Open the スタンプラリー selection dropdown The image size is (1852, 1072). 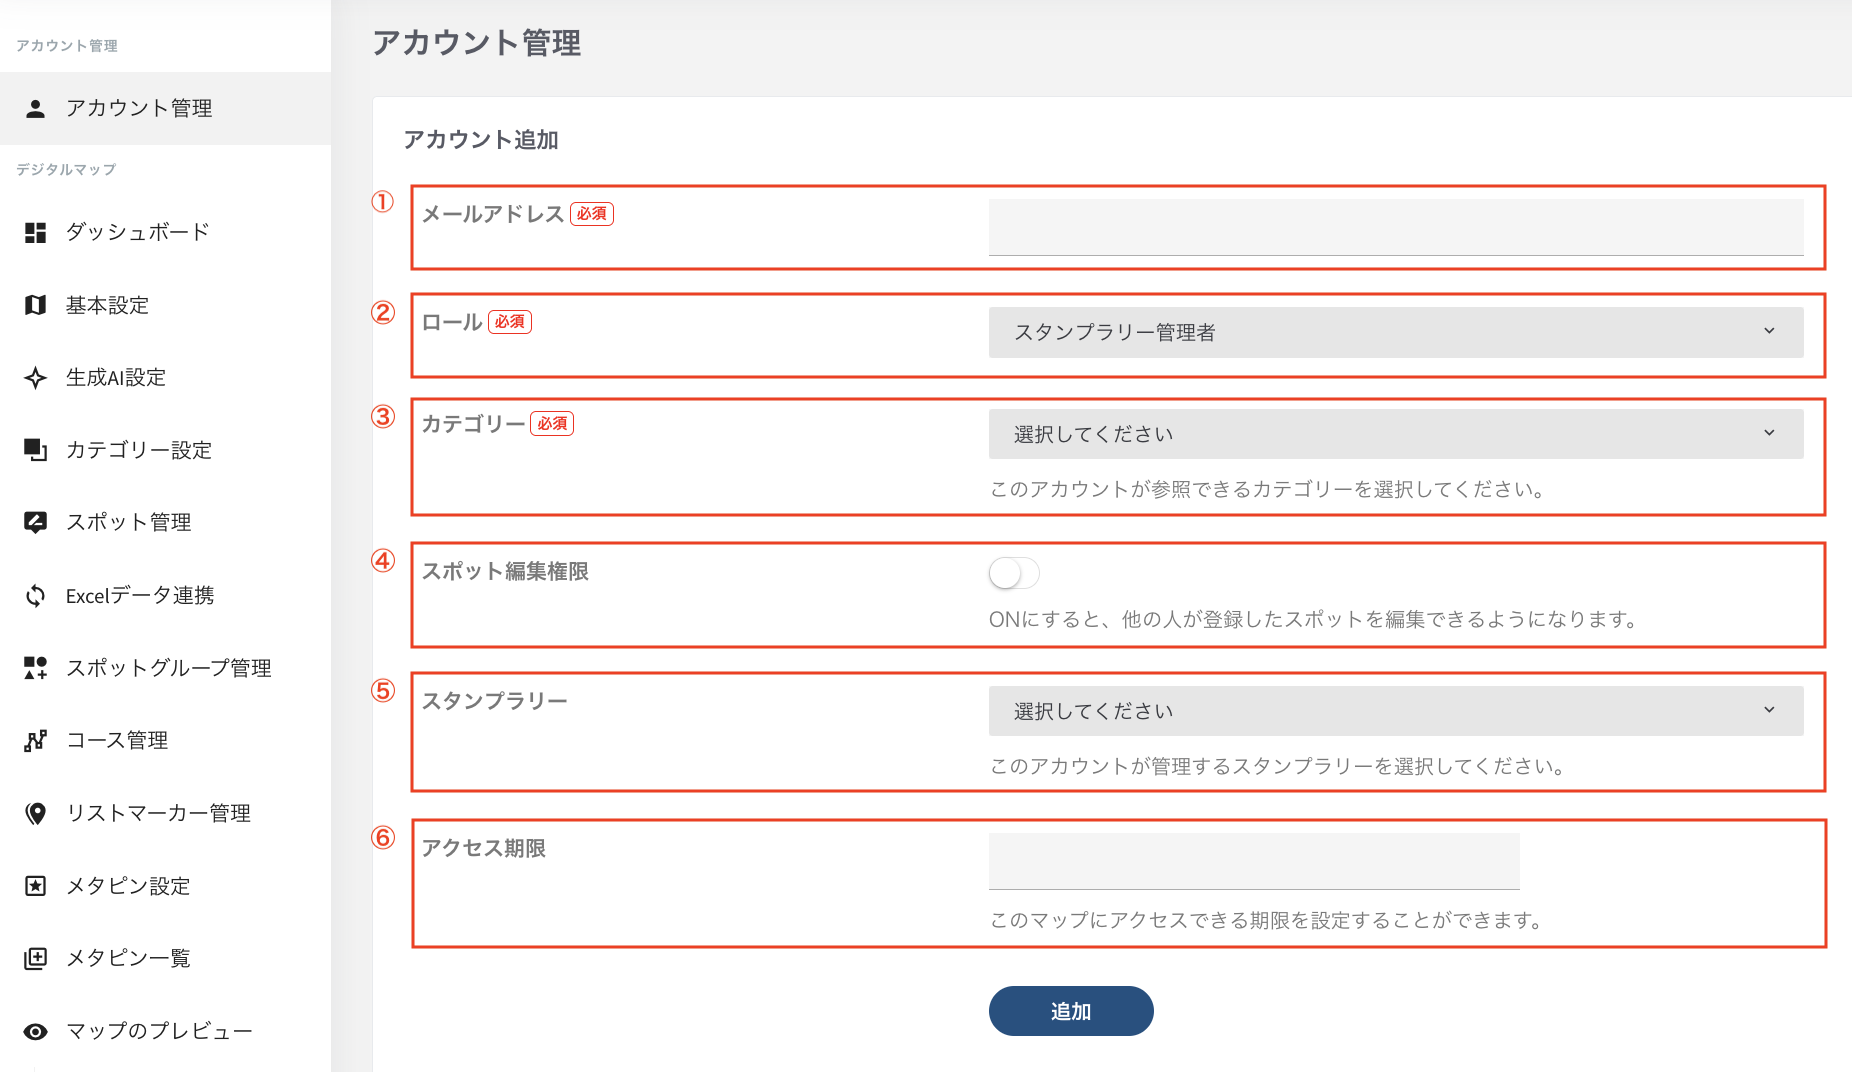tap(1395, 711)
